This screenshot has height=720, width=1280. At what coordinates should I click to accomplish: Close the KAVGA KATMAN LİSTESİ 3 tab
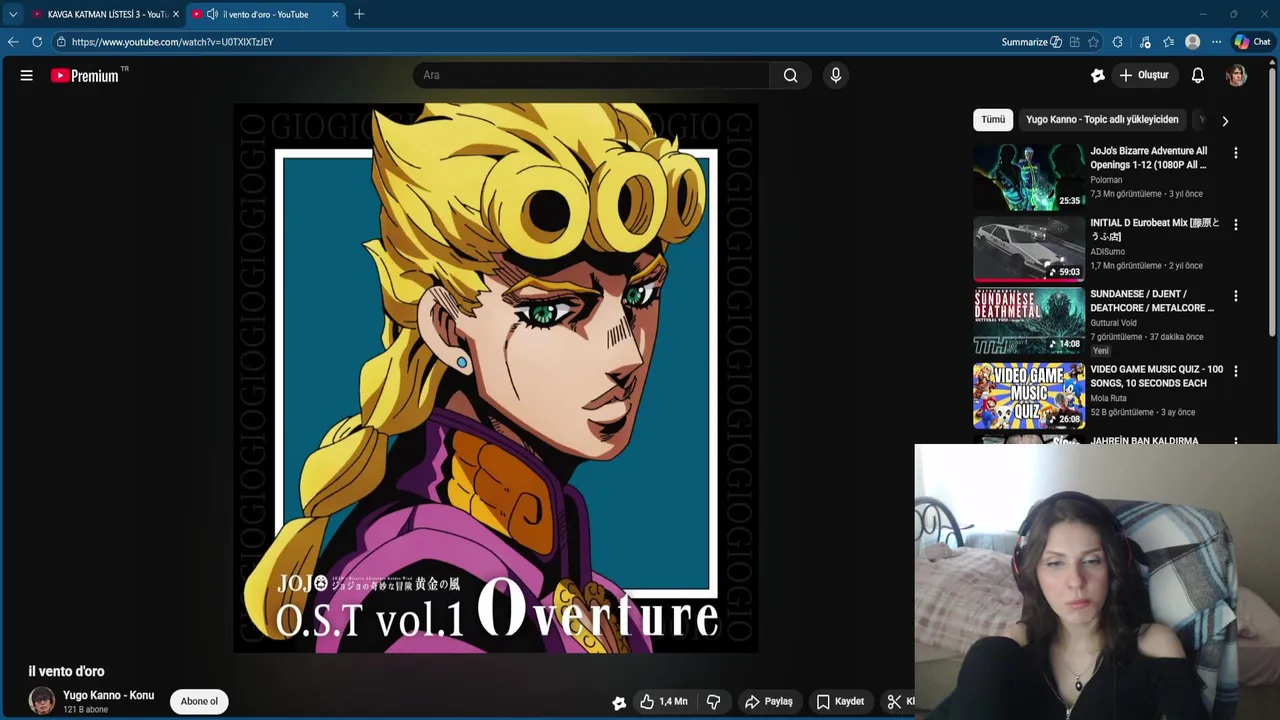[x=176, y=14]
